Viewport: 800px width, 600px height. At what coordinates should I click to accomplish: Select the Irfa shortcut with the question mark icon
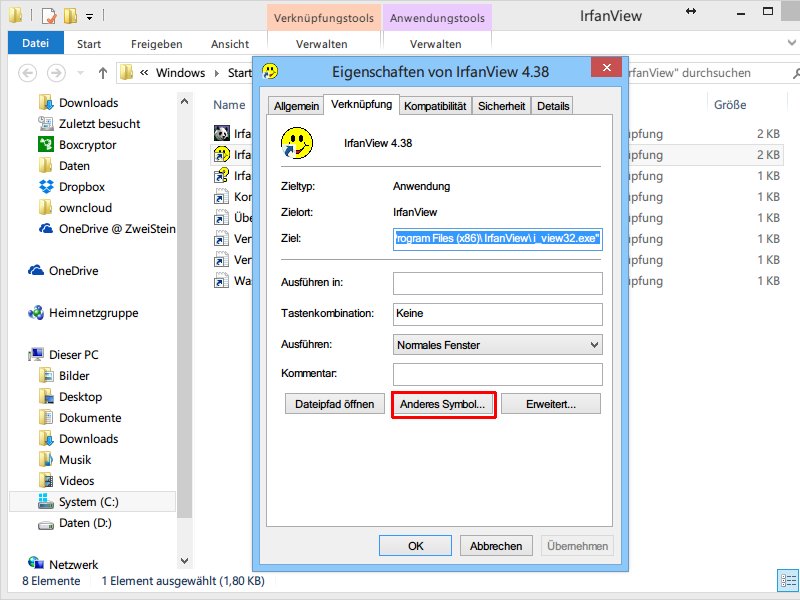[221, 176]
